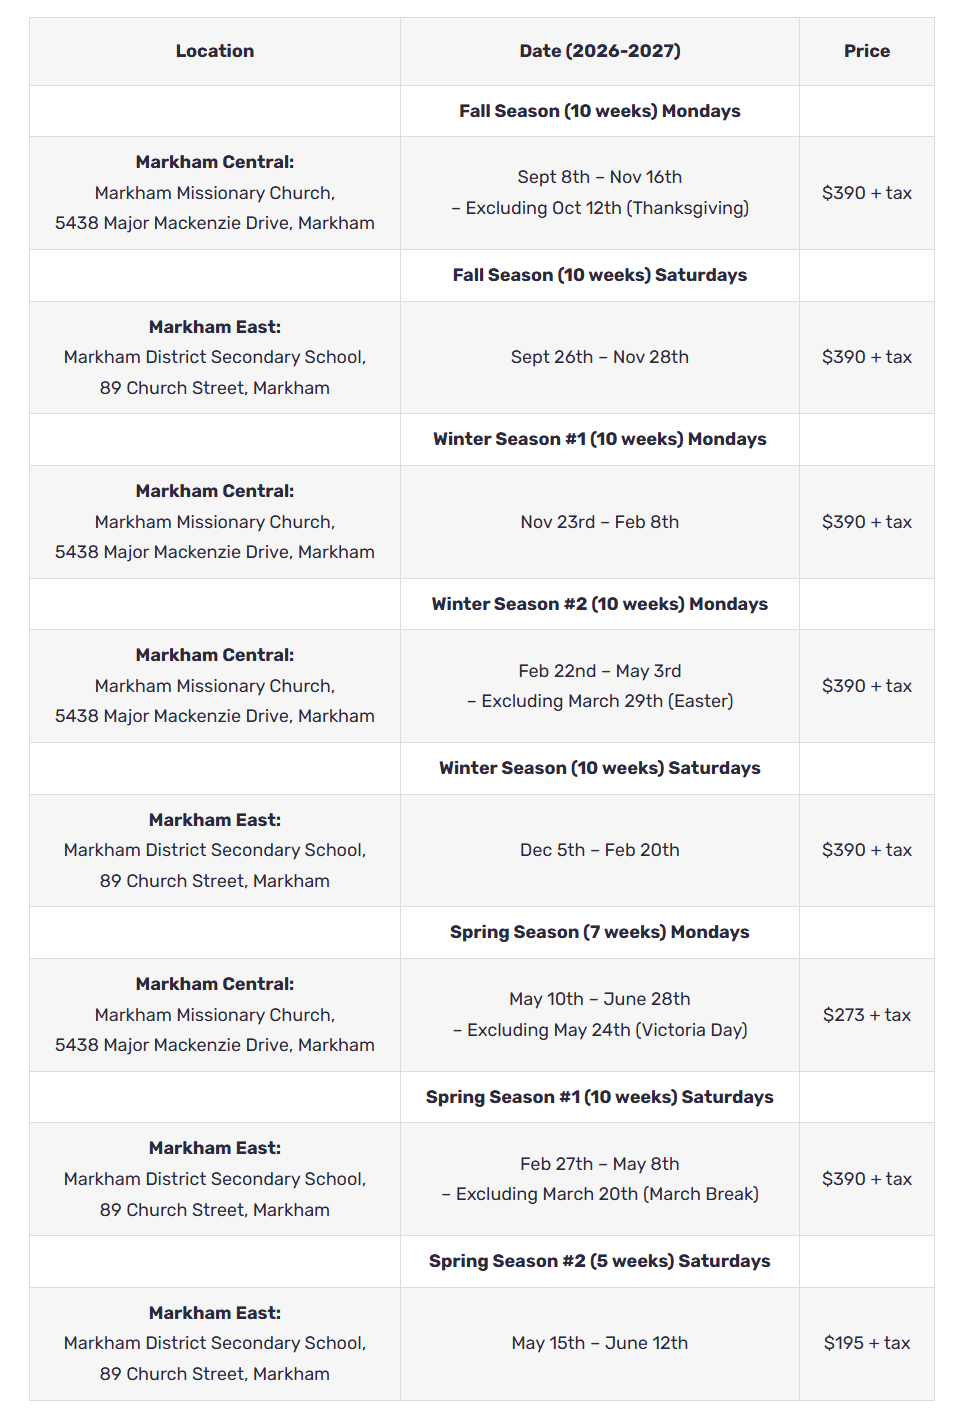Select the Fall Season Mondays heading
Image resolution: width=965 pixels, height=1421 pixels.
tap(600, 111)
